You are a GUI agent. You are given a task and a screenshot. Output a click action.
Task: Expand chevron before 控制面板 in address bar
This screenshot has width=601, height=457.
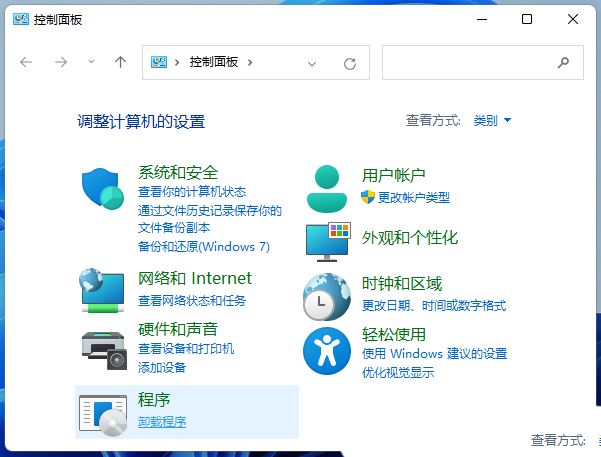point(177,62)
